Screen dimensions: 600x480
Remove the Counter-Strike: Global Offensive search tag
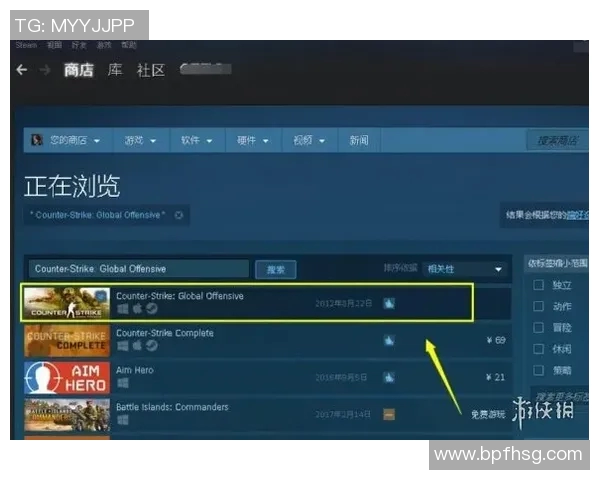[x=178, y=215]
